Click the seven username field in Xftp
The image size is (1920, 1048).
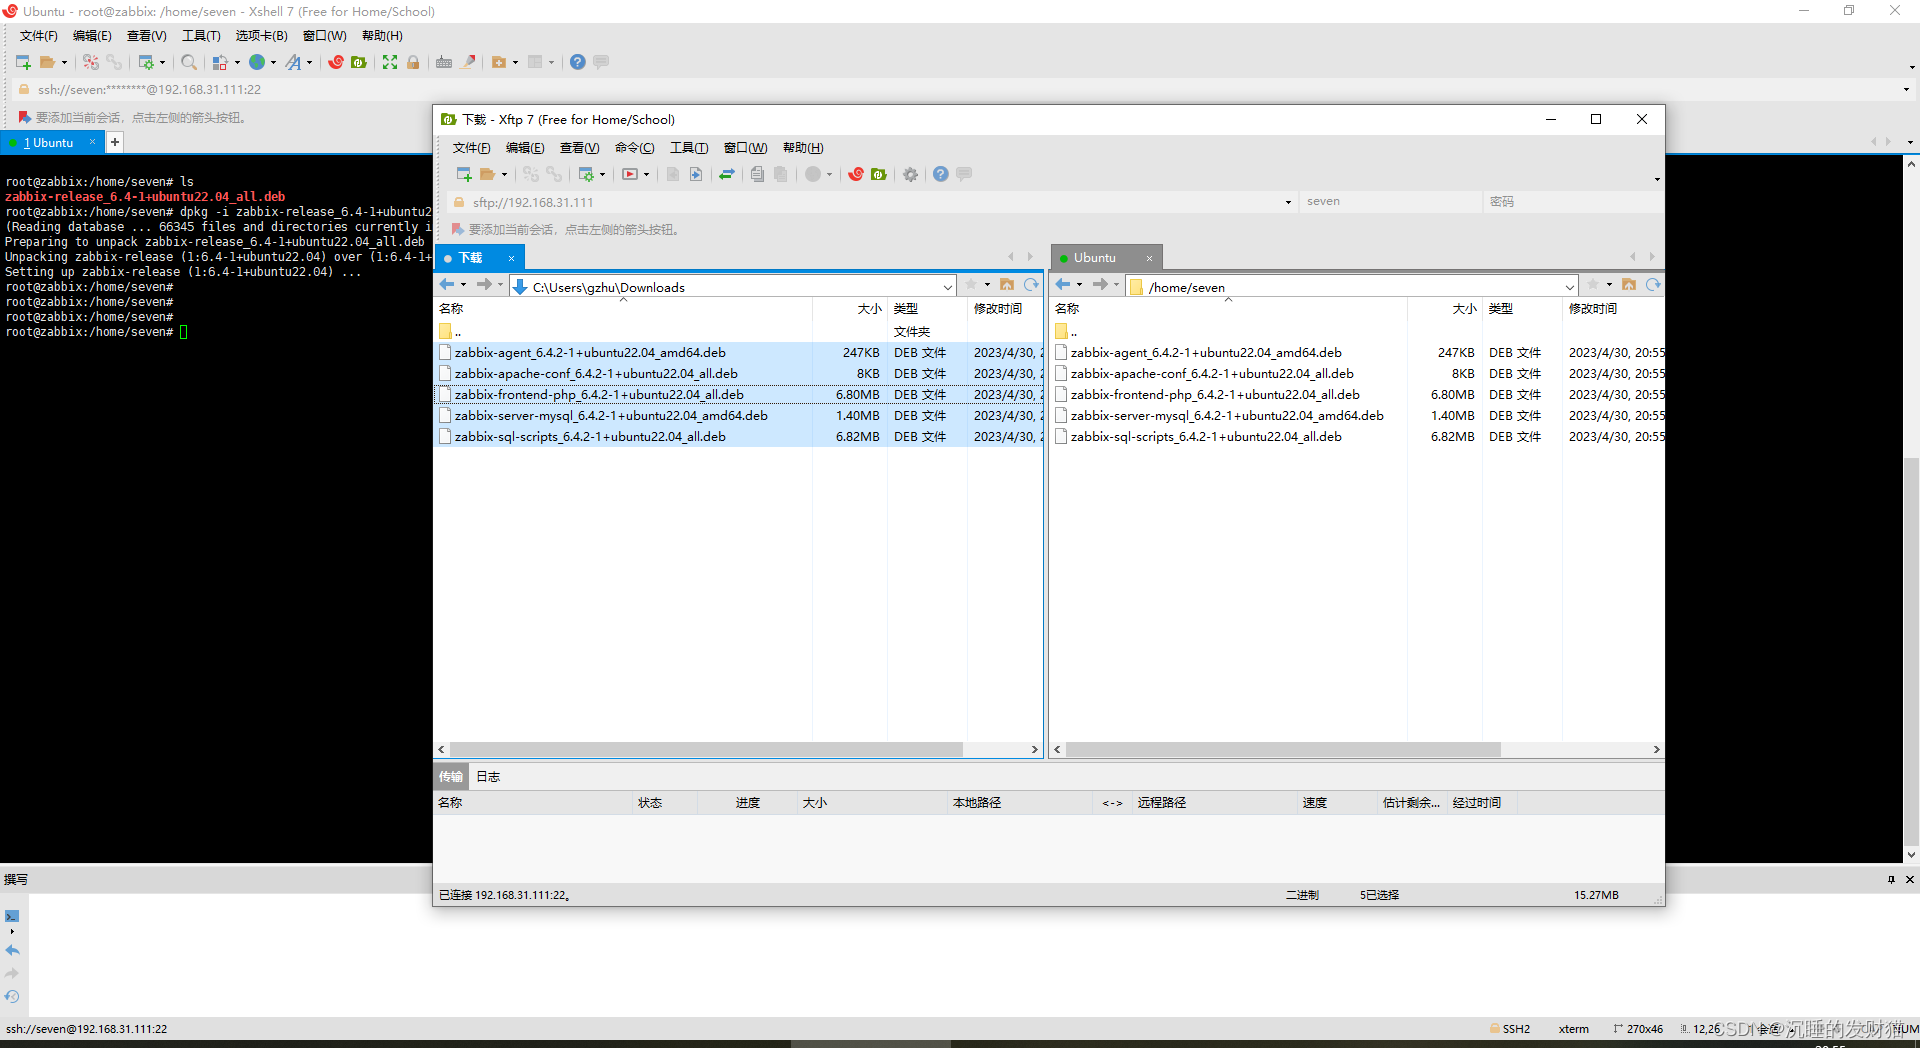(x=1390, y=202)
